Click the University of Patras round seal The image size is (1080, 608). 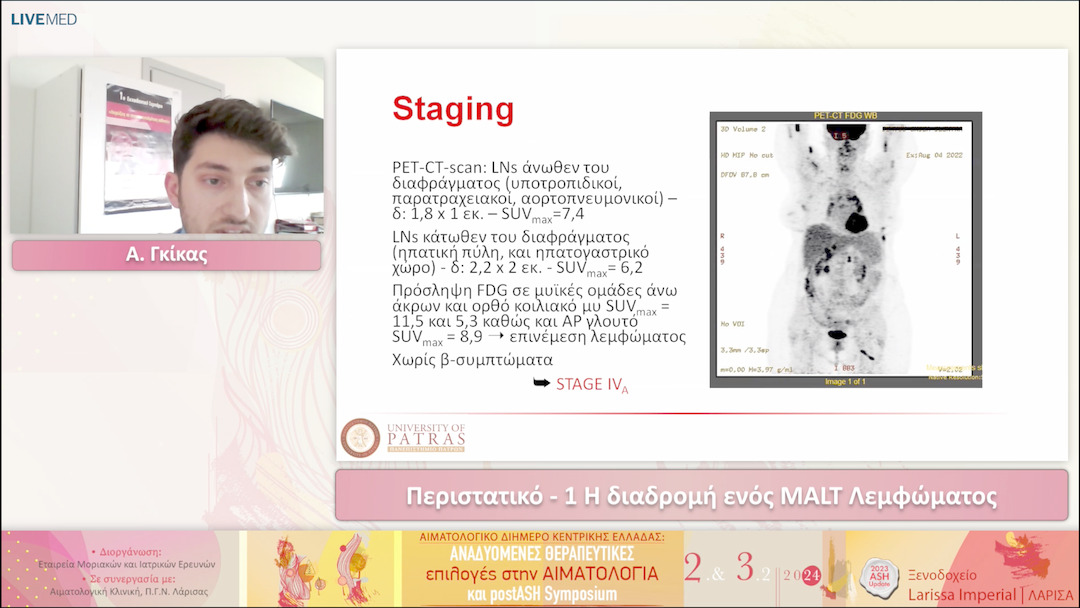(360, 438)
